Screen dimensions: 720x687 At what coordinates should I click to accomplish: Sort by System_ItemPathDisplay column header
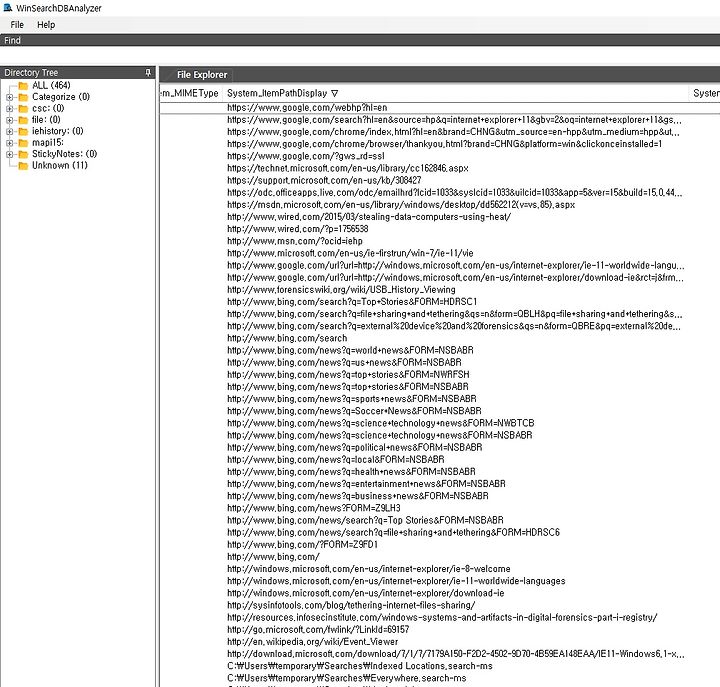(x=277, y=93)
